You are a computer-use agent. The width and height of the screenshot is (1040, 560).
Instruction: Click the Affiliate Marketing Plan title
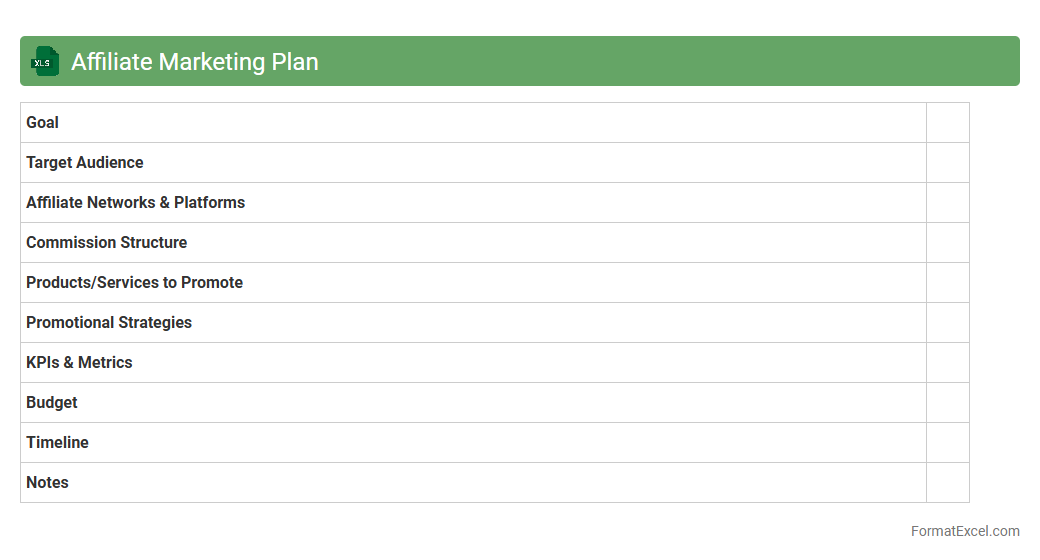pos(195,62)
